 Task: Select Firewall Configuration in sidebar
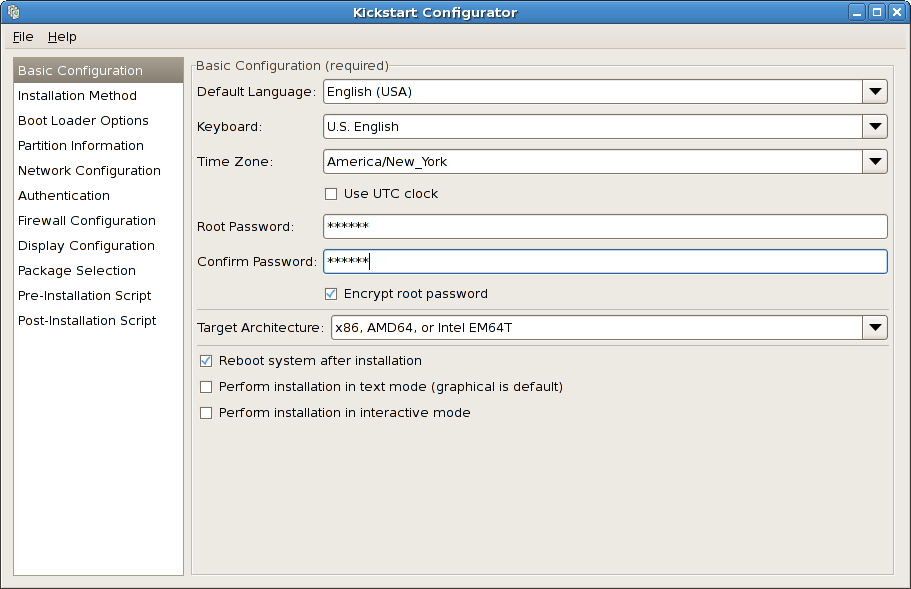[87, 221]
